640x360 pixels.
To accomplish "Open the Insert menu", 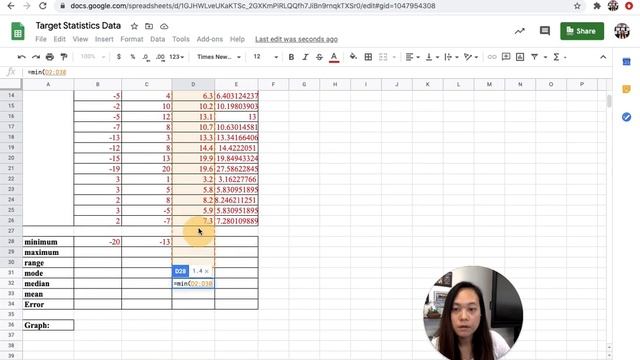I will click(x=104, y=39).
